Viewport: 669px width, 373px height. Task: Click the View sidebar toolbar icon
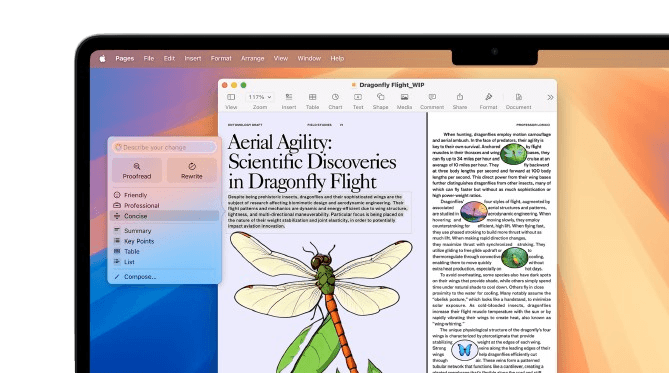[x=231, y=97]
